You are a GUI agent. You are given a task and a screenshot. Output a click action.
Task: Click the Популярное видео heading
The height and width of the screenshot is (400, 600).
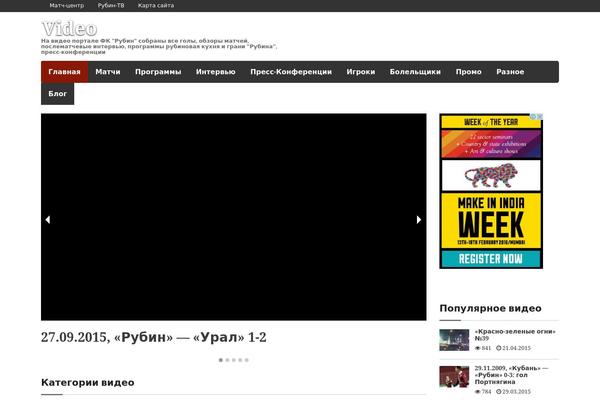[x=491, y=309]
